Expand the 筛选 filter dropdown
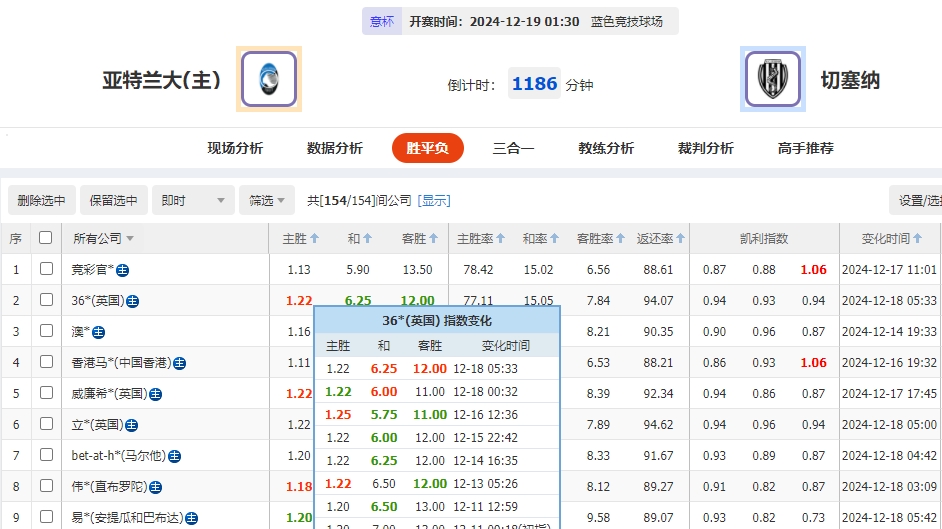This screenshot has width=942, height=529. [x=268, y=200]
